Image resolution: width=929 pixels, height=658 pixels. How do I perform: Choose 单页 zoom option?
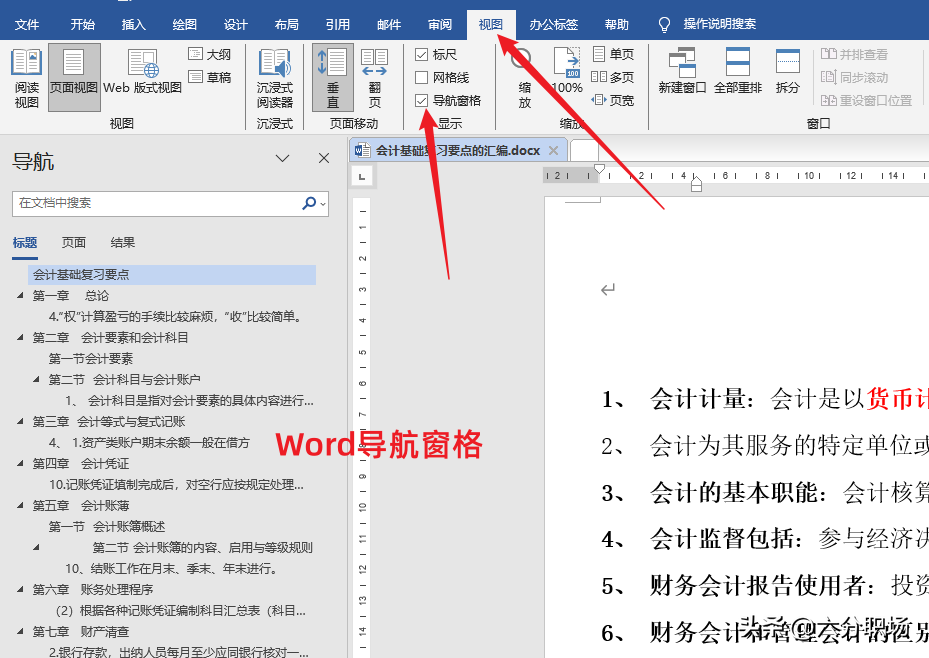point(613,54)
